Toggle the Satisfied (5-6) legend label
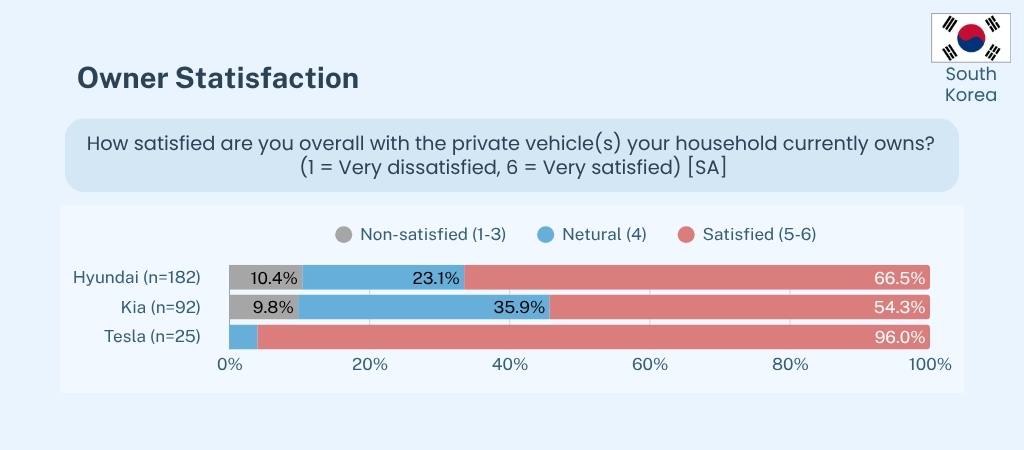Screen dimensions: 1024x450 tap(759, 235)
